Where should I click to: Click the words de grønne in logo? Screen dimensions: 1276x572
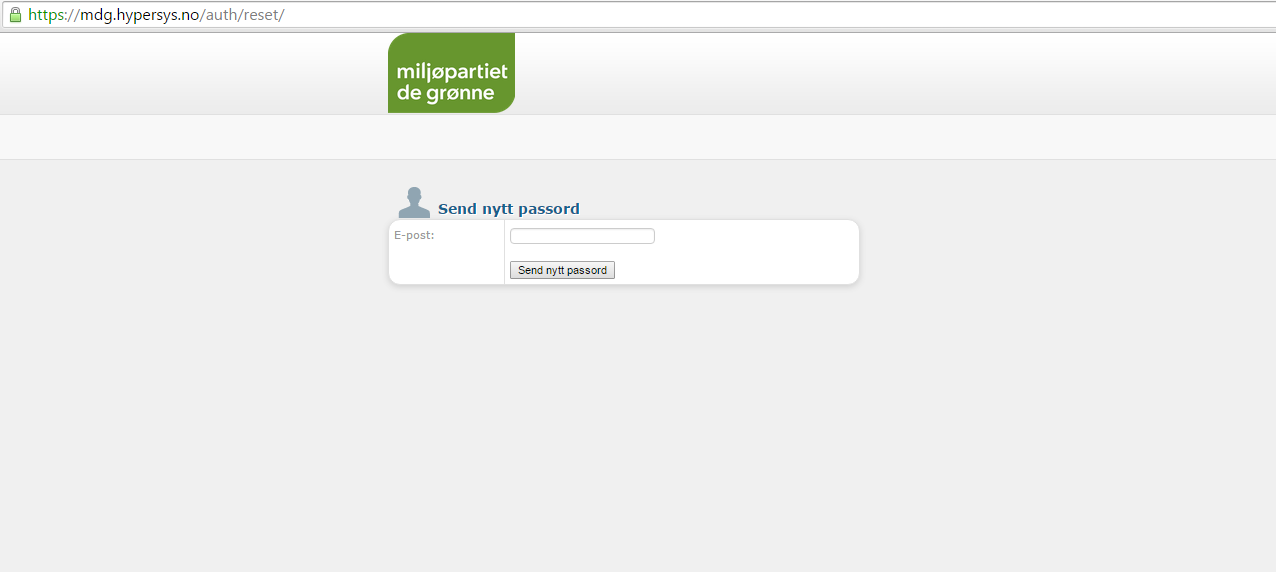(446, 93)
